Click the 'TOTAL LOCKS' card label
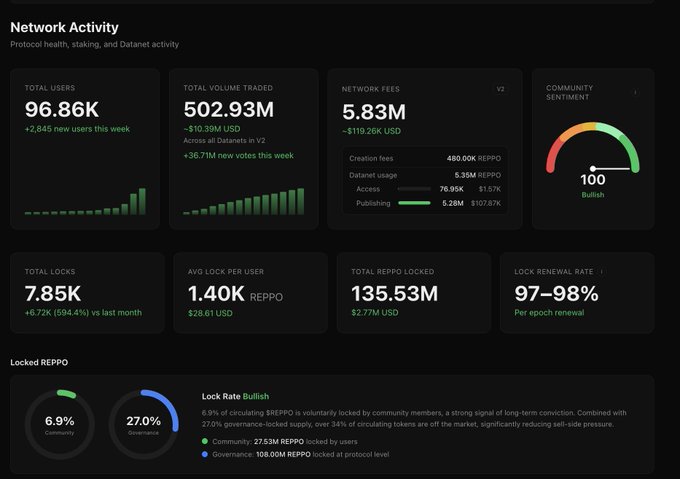The height and width of the screenshot is (479, 680). tap(50, 272)
